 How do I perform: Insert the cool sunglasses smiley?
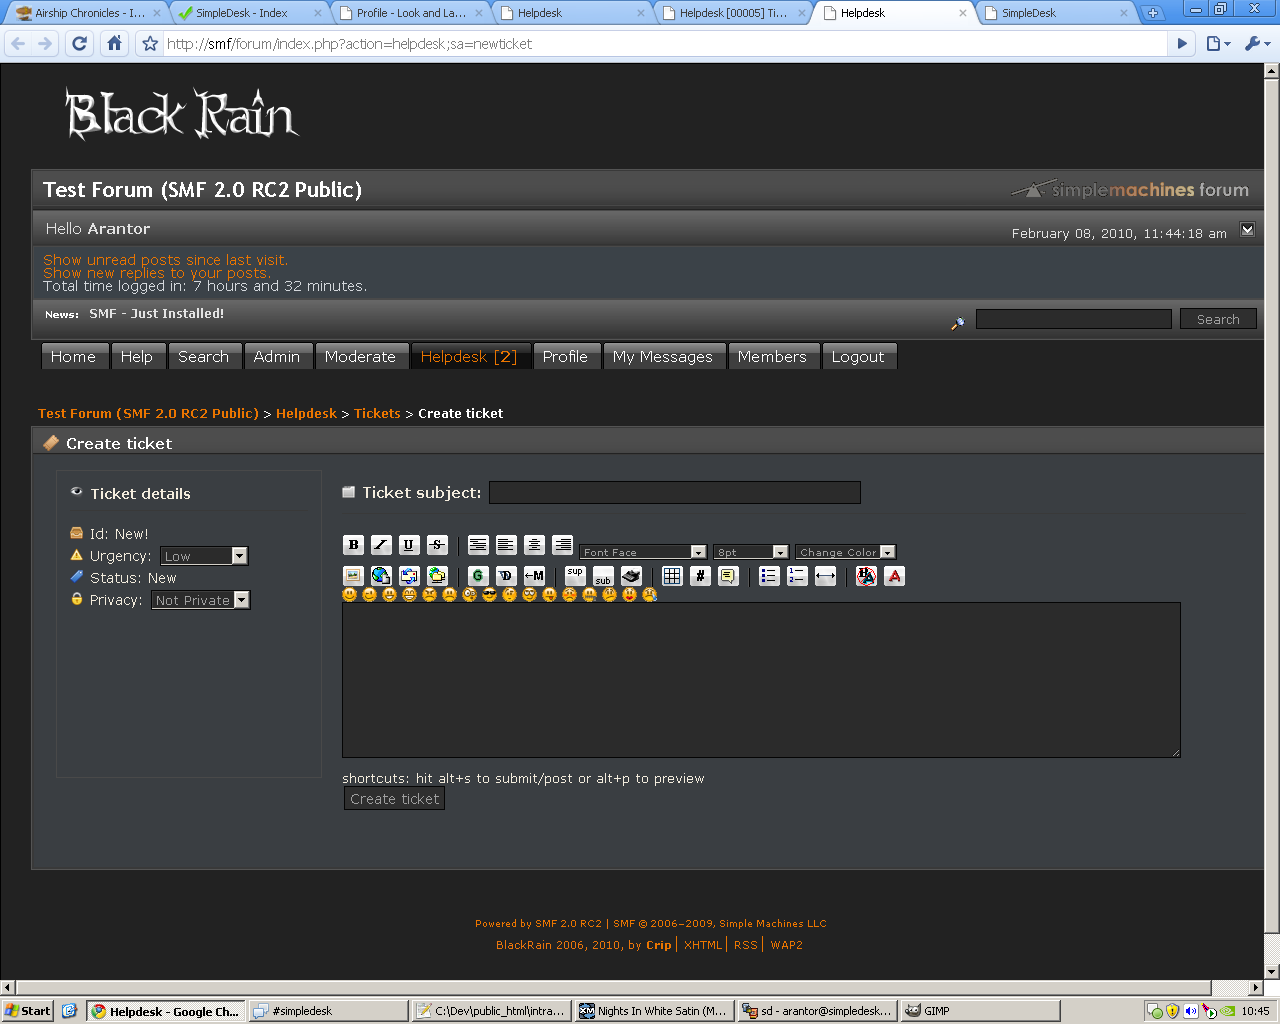[489, 595]
